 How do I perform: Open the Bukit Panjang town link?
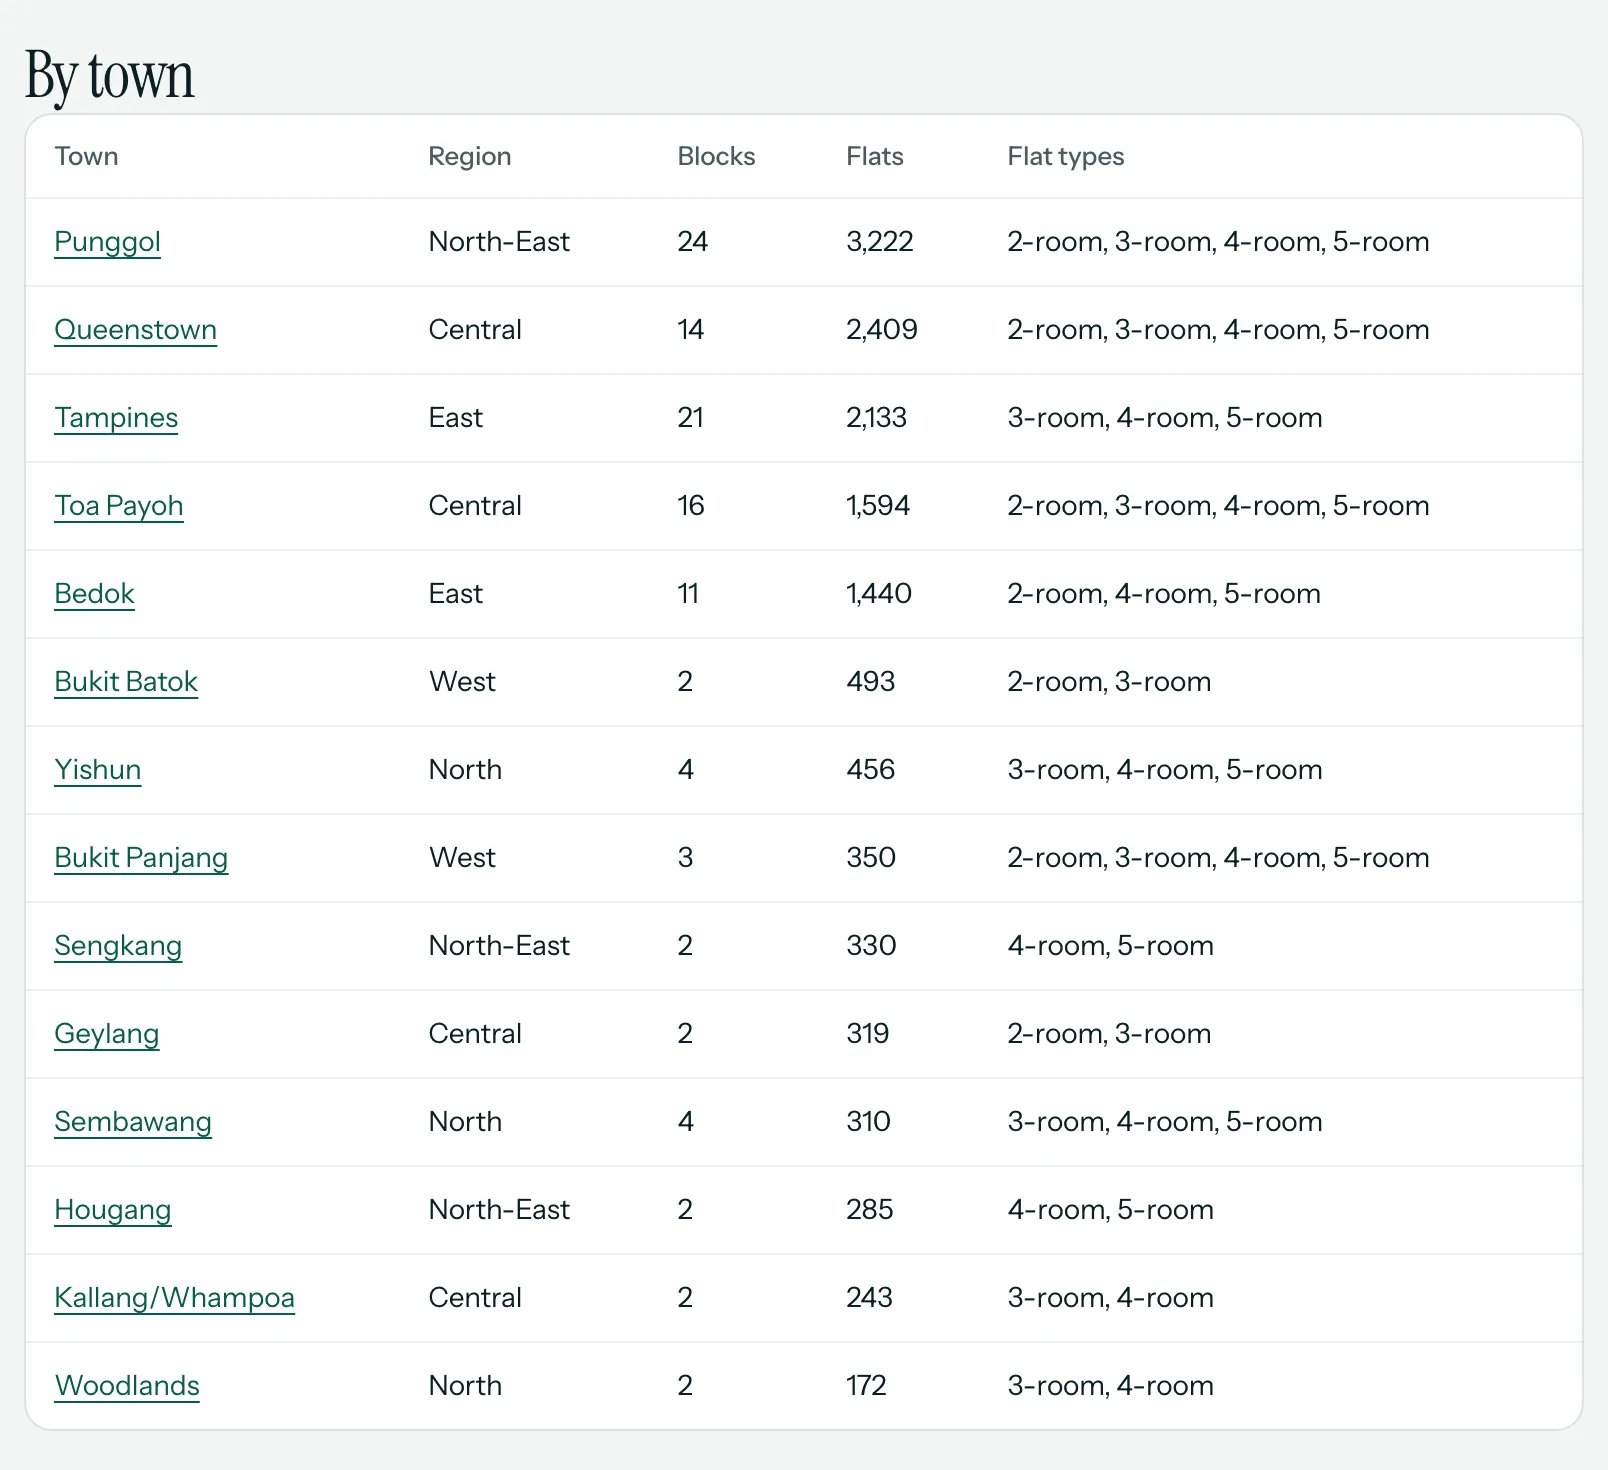click(x=141, y=858)
